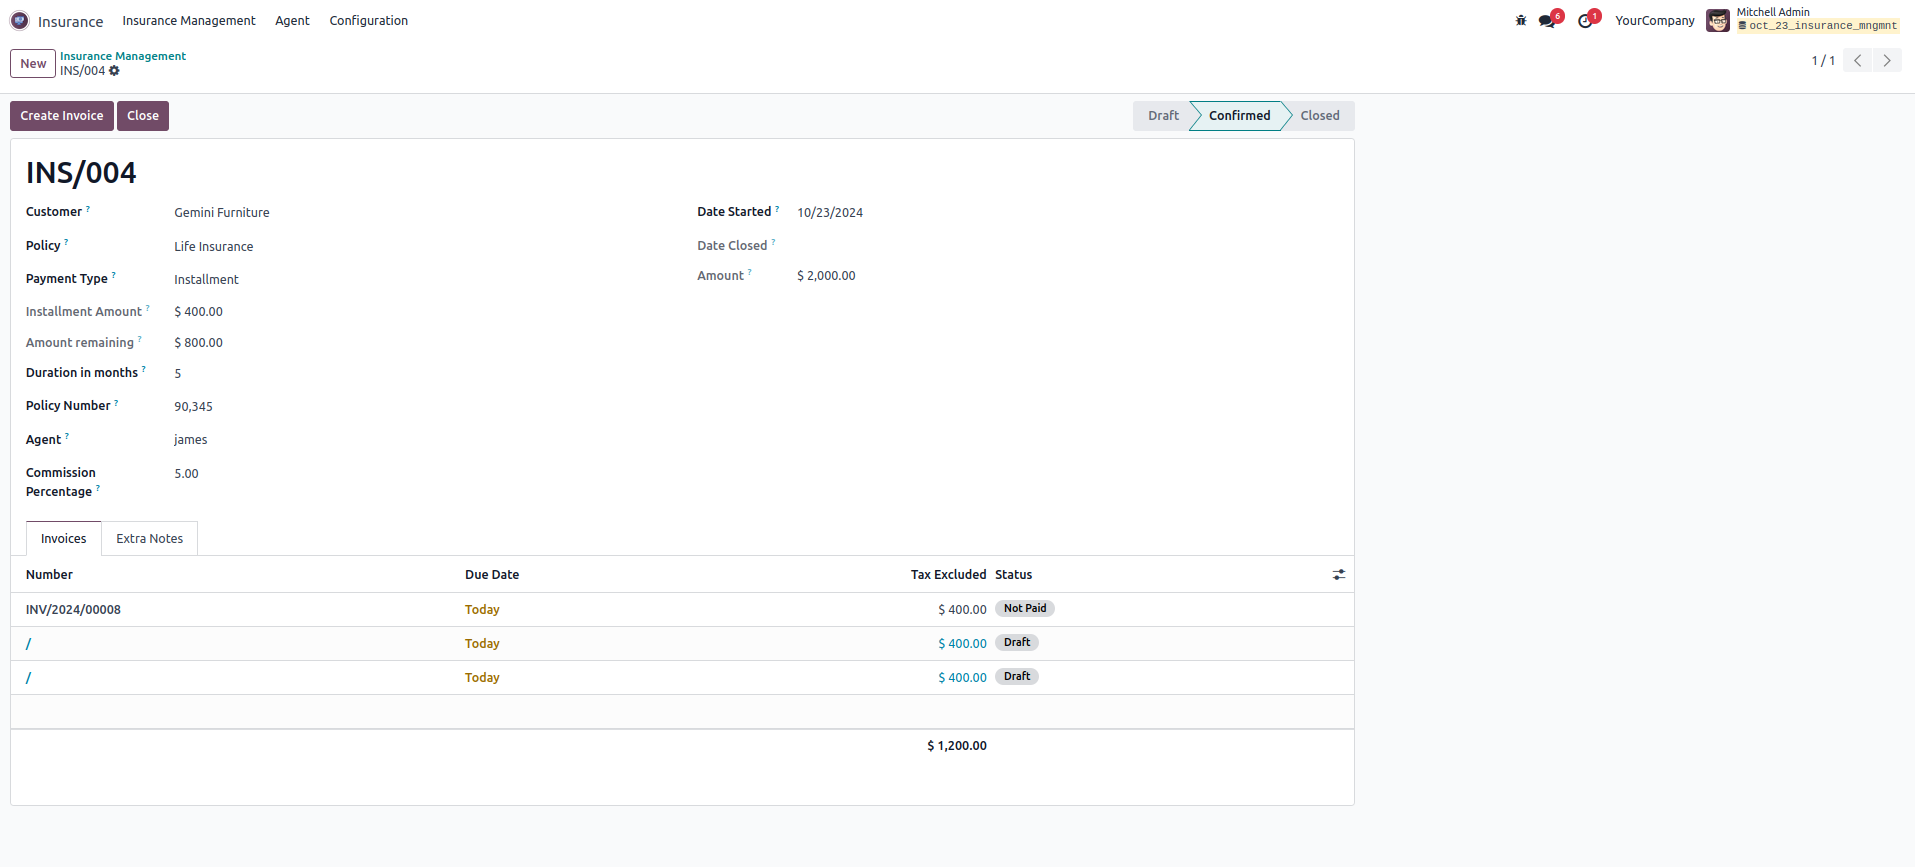Go to next record arrow
Viewport: 1915px width, 867px height.
1887,60
